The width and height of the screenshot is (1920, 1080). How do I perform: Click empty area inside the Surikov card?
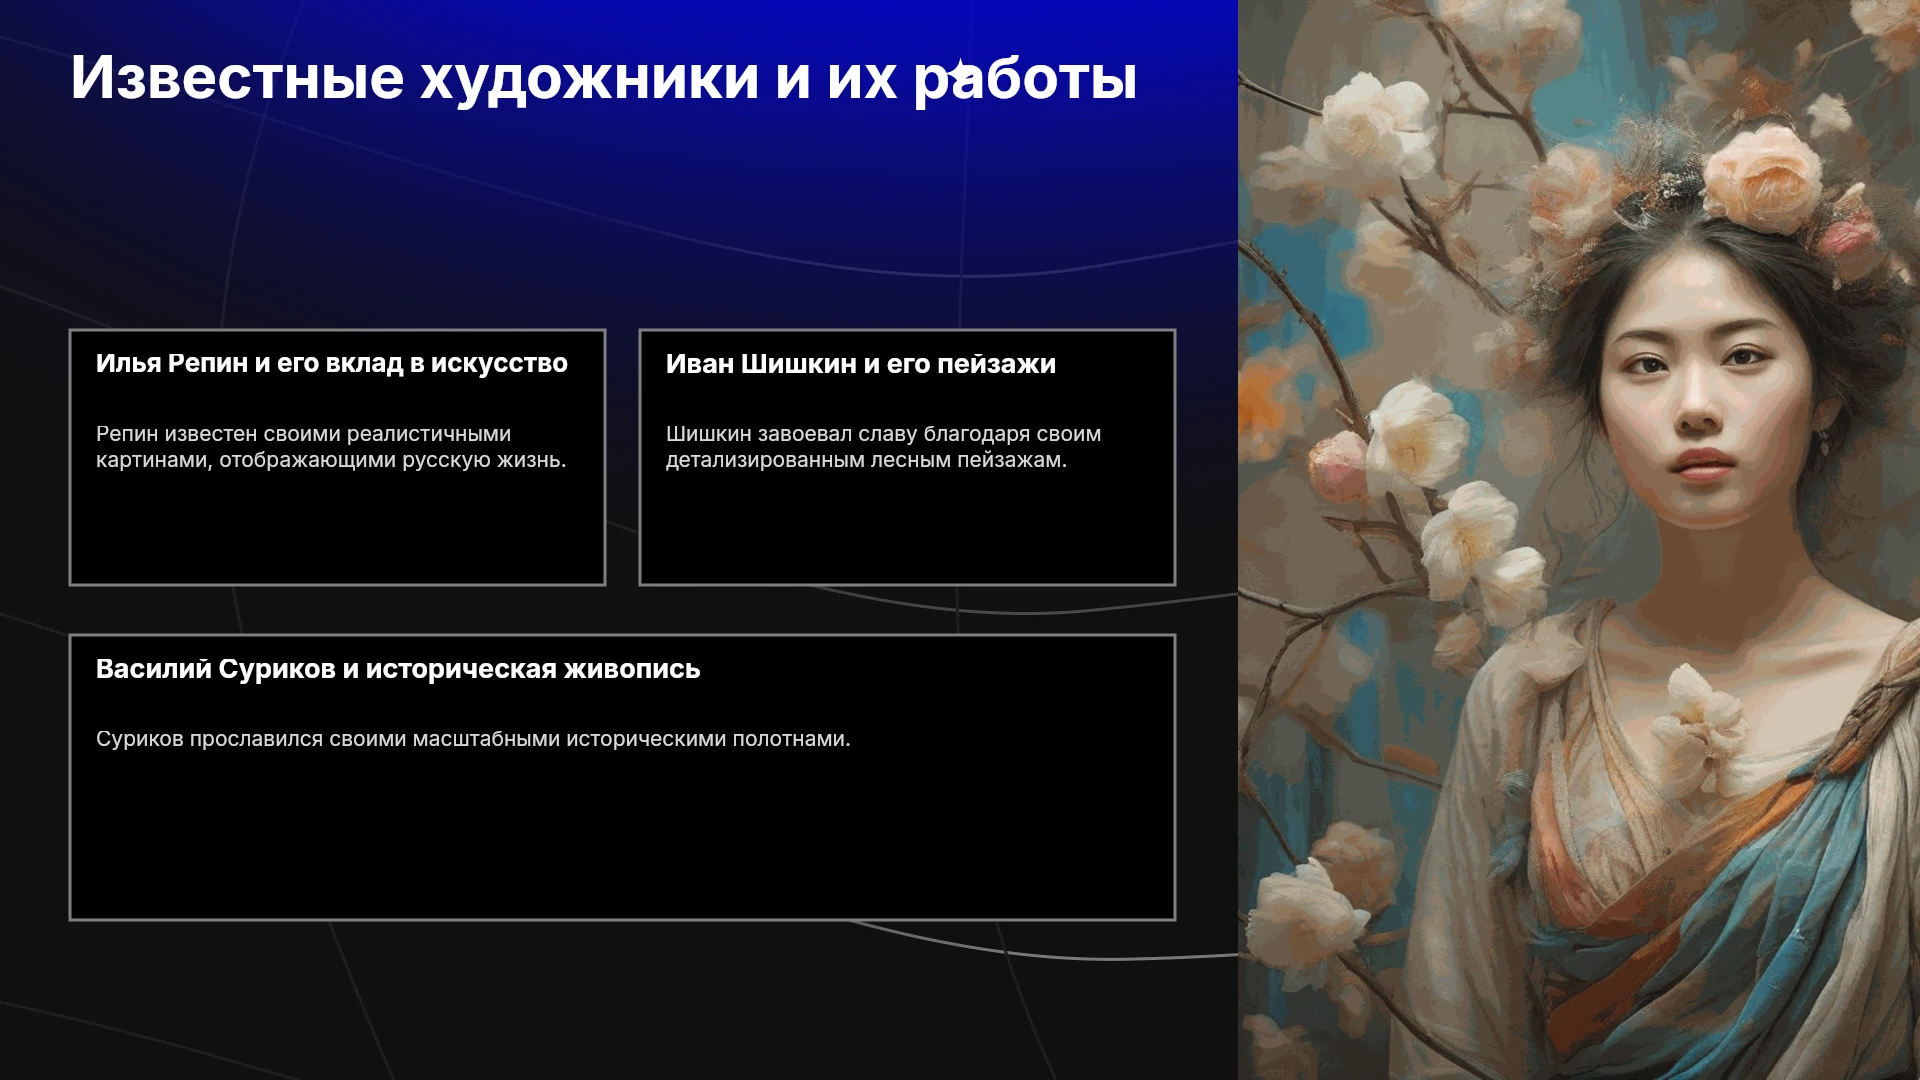click(x=622, y=840)
